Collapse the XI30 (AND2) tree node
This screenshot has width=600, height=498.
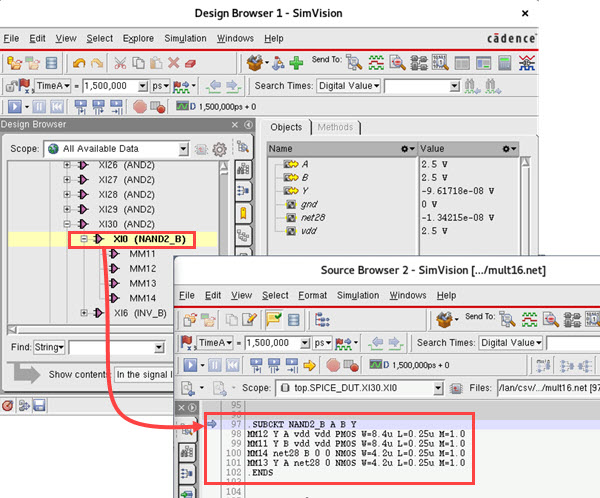click(67, 224)
